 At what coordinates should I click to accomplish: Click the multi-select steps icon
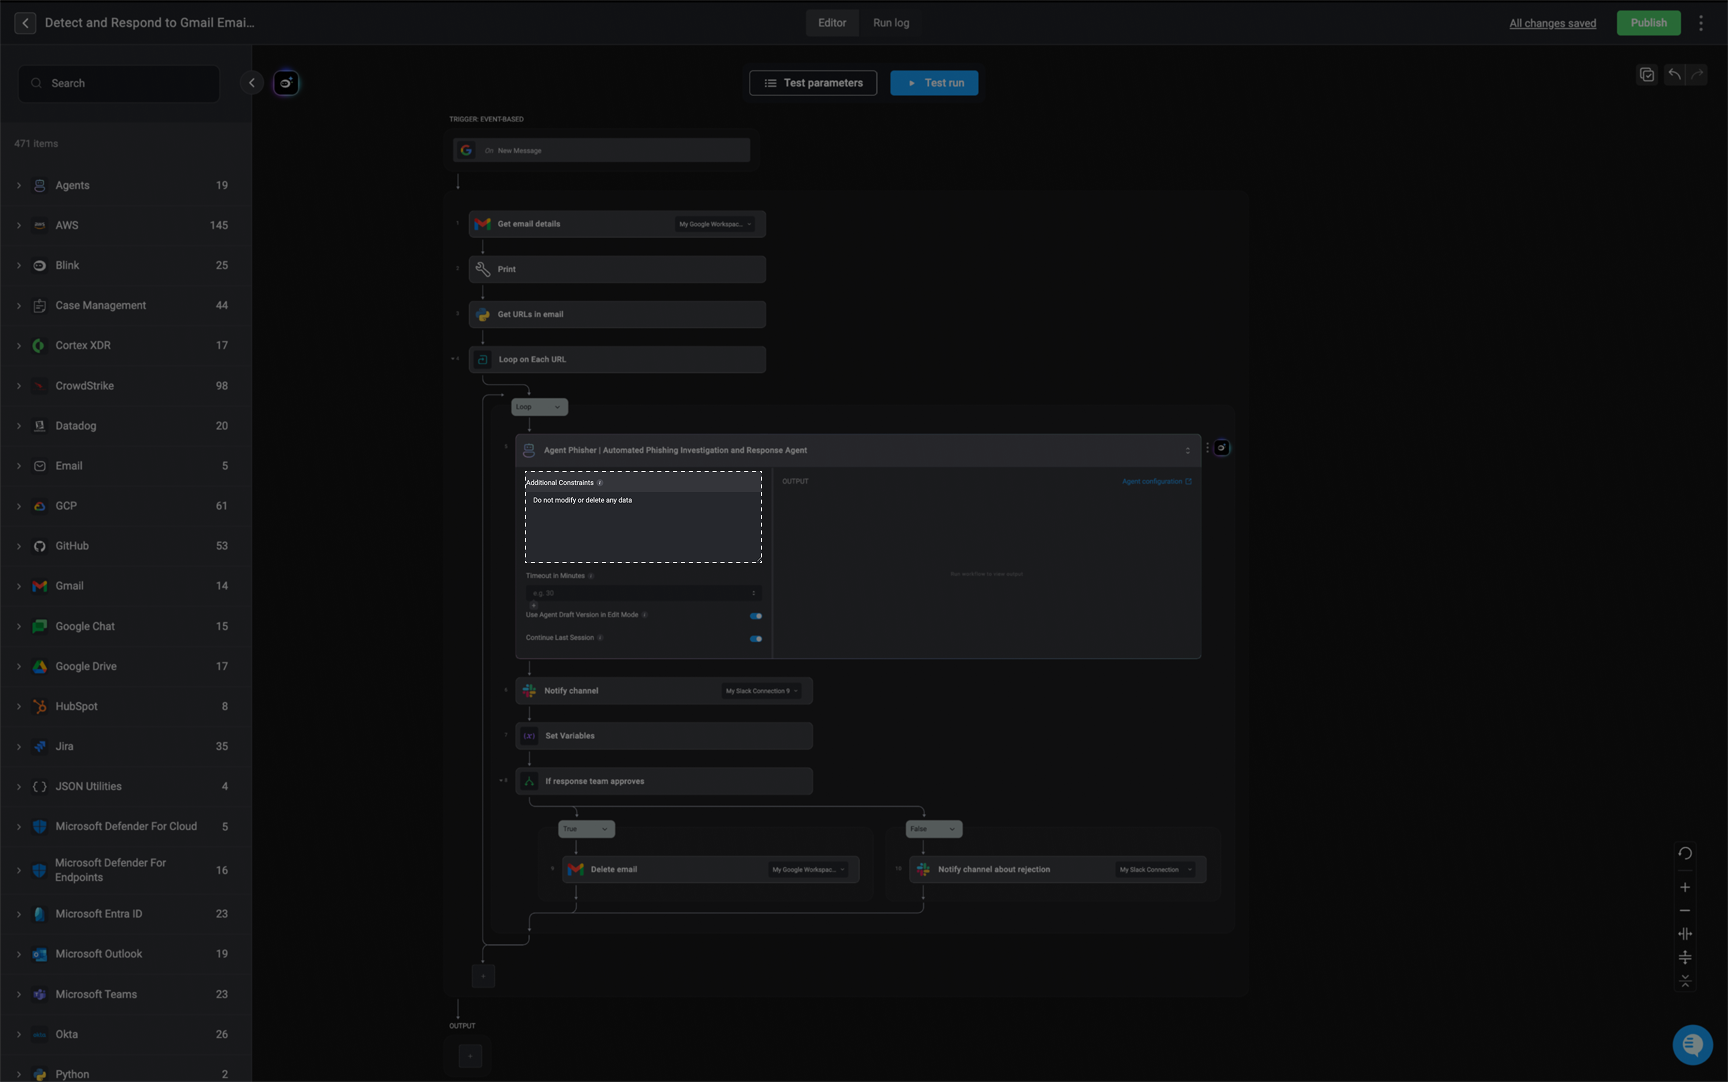1647,75
